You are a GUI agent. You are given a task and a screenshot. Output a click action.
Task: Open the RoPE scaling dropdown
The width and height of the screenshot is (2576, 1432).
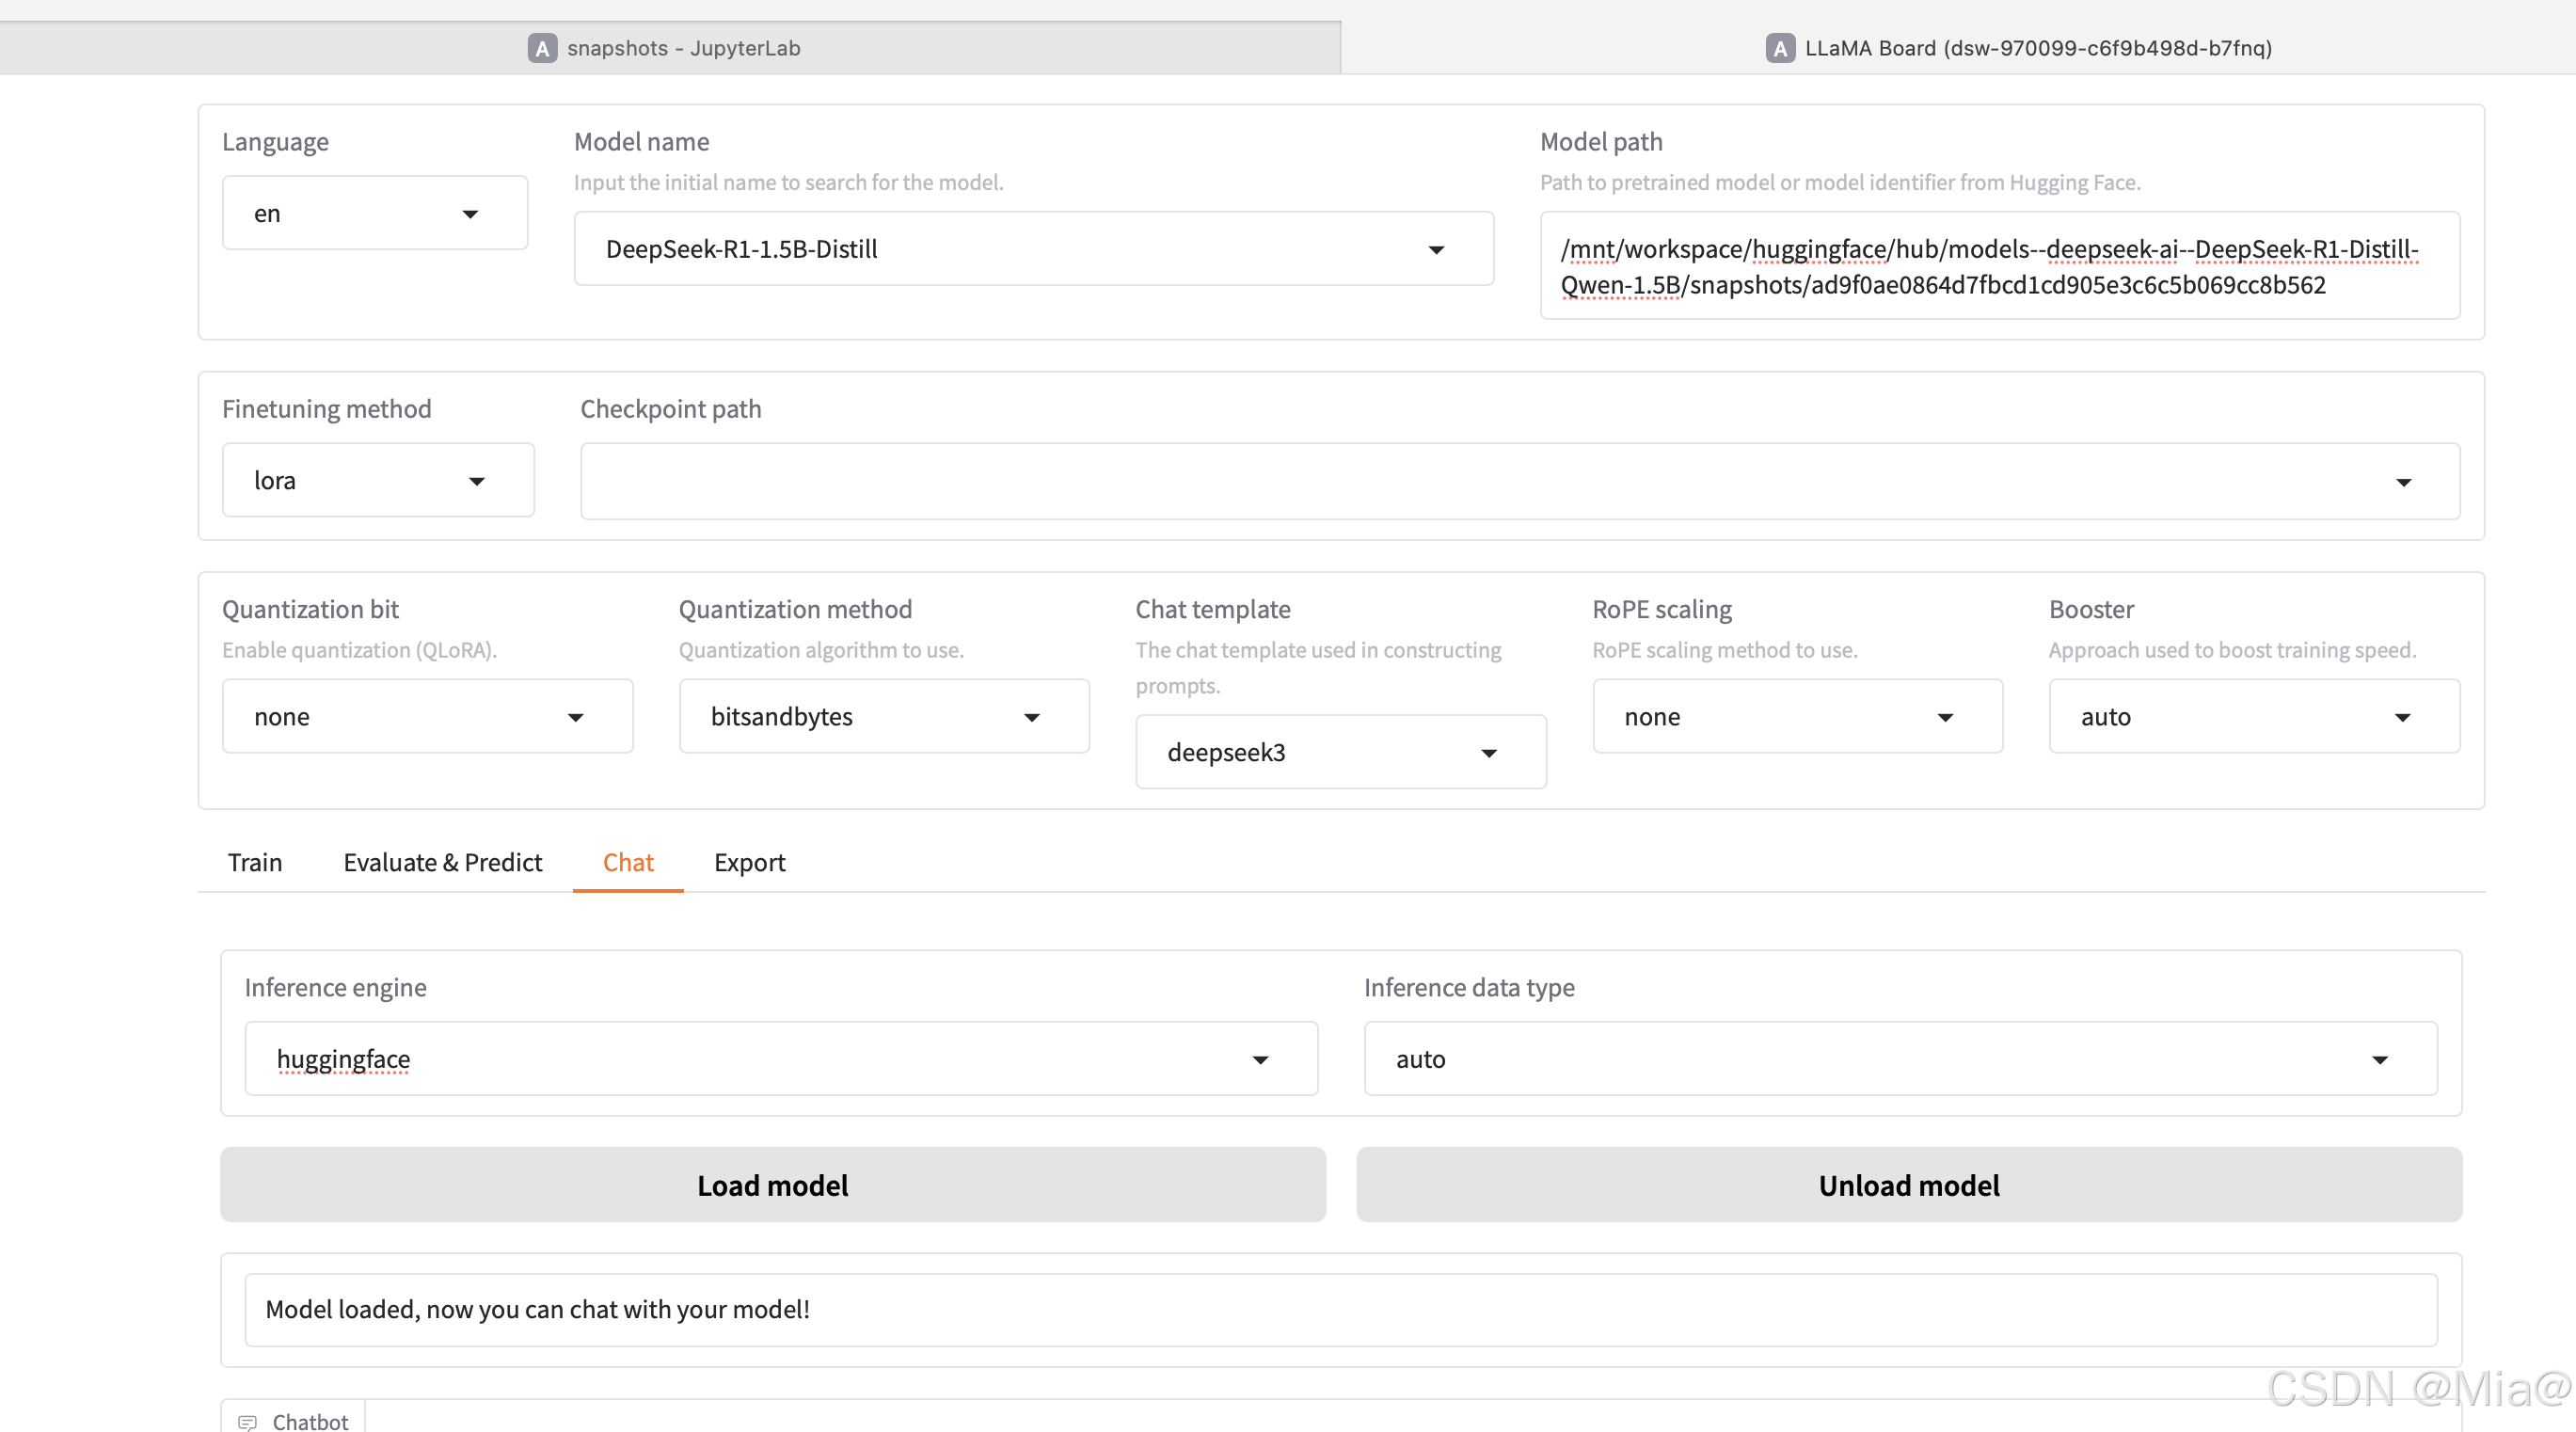click(x=1945, y=717)
